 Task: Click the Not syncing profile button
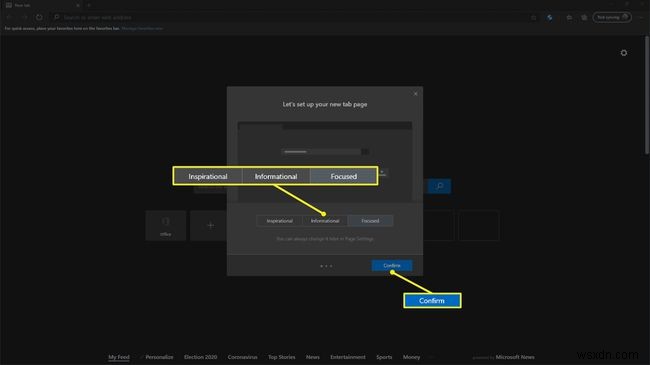612,17
